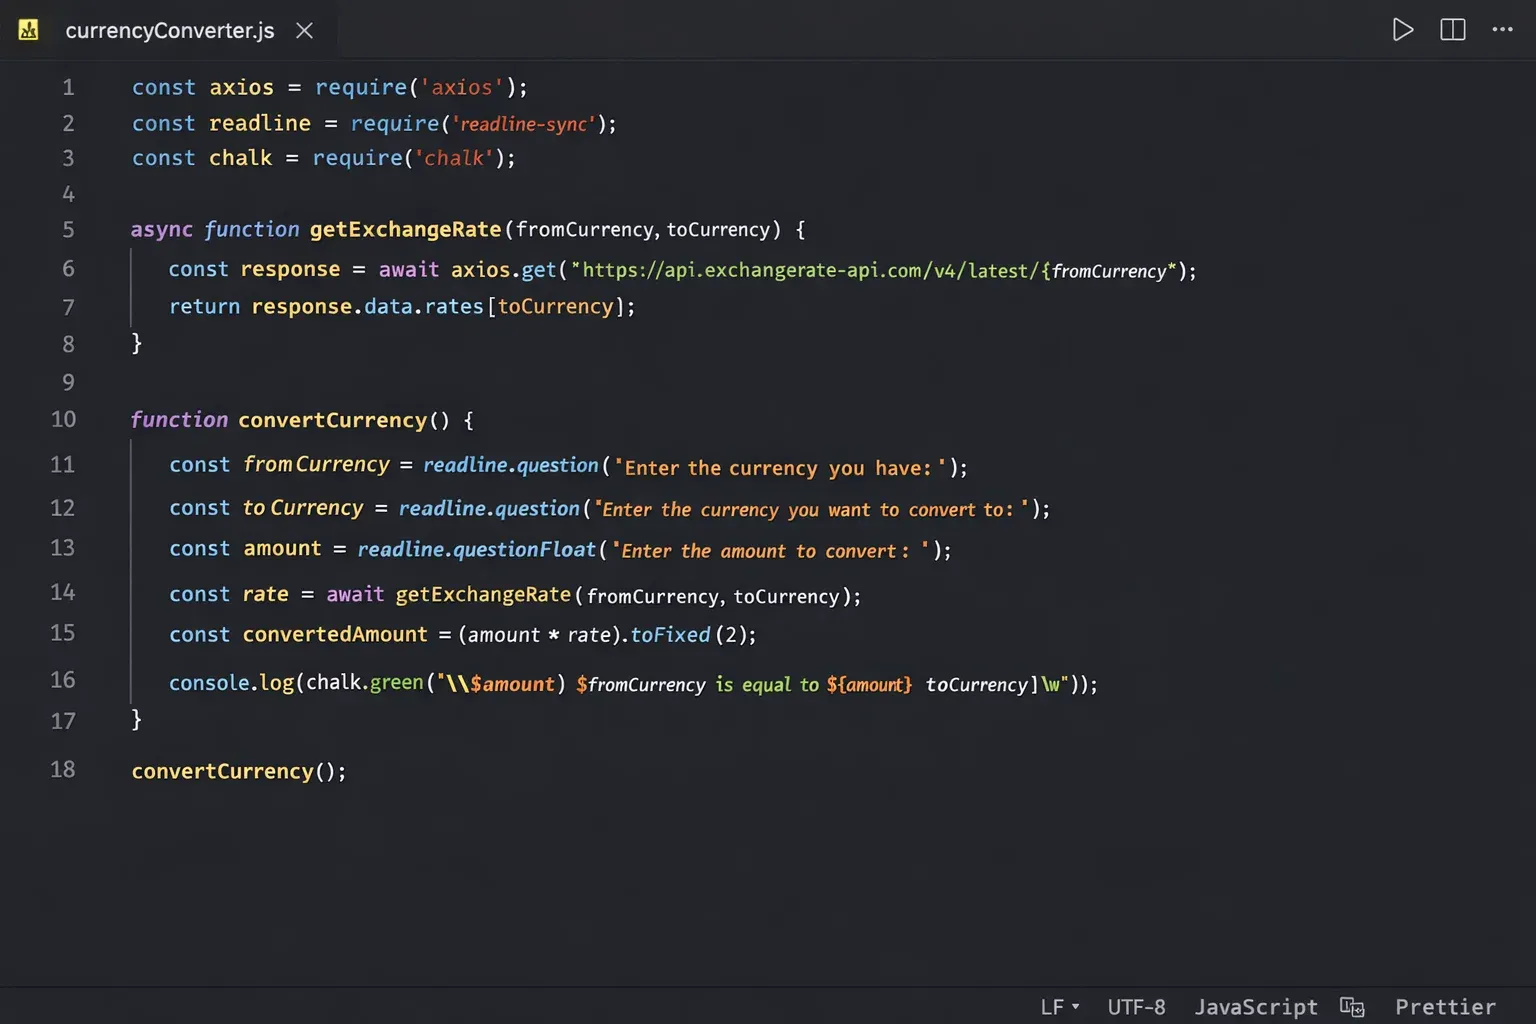Click the Split Editor icon
The width and height of the screenshot is (1536, 1024).
tap(1452, 30)
